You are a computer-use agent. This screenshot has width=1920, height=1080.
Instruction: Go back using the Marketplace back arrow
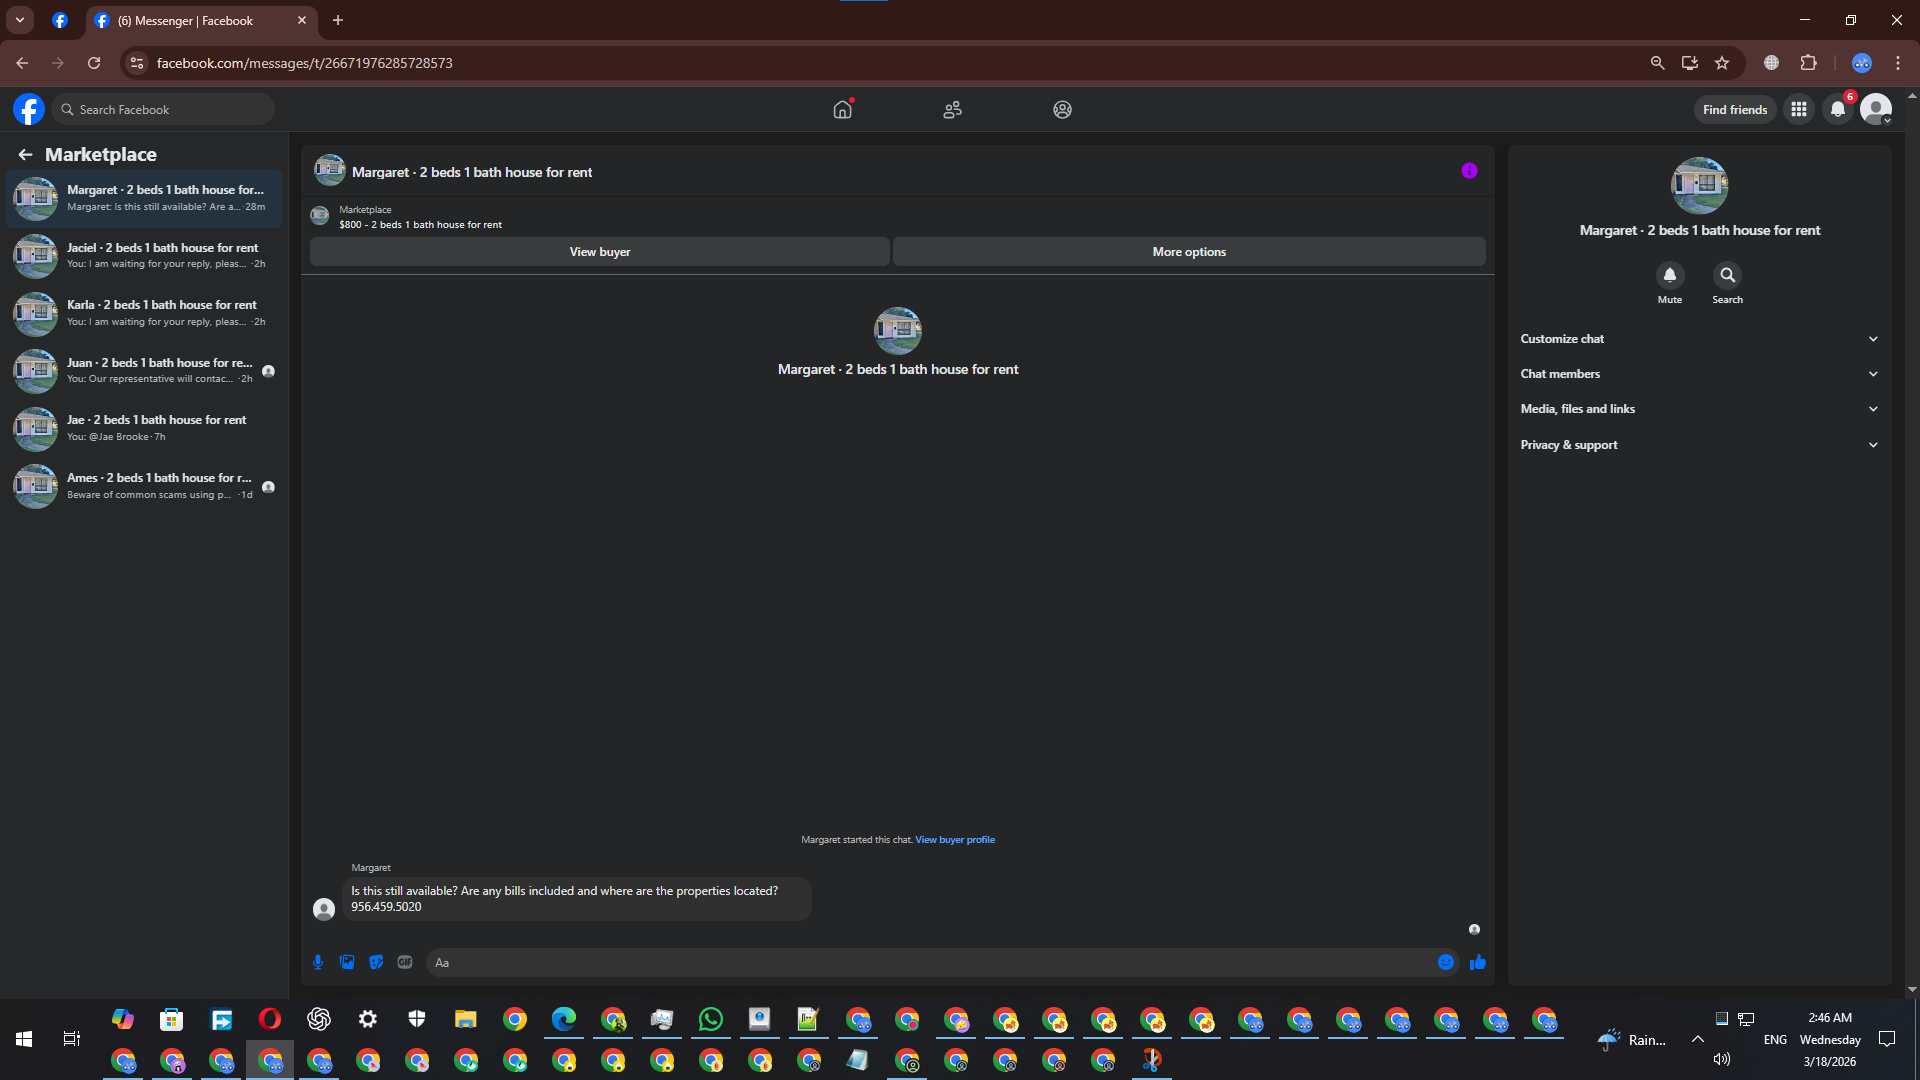coord(25,154)
